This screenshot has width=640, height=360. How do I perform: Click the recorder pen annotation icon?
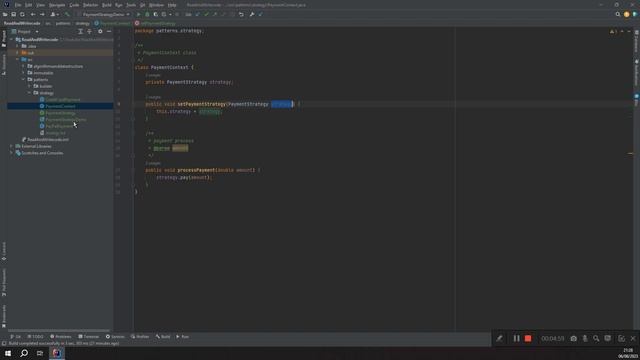pos(499,338)
